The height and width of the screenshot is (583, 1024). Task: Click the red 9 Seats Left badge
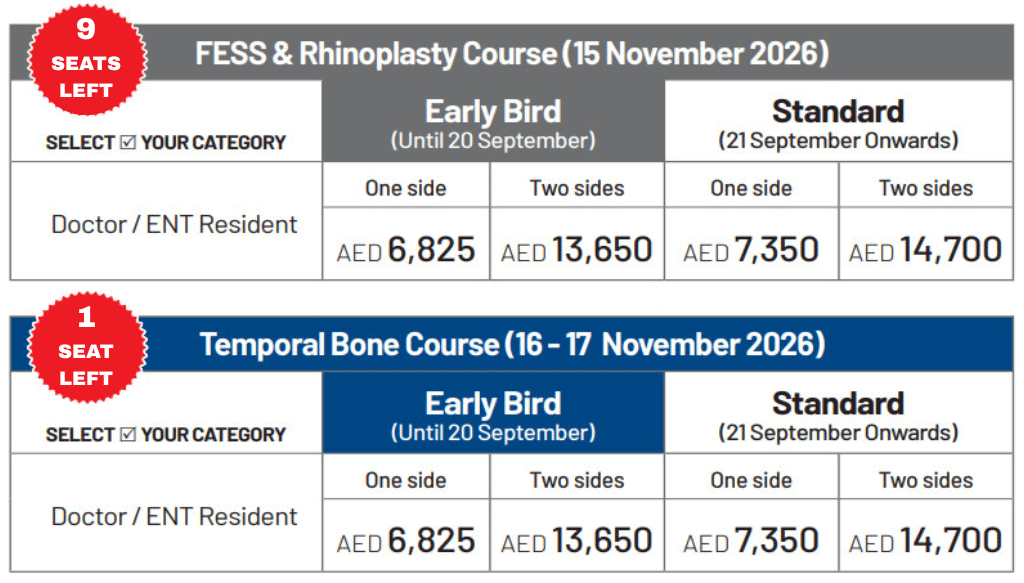[87, 59]
